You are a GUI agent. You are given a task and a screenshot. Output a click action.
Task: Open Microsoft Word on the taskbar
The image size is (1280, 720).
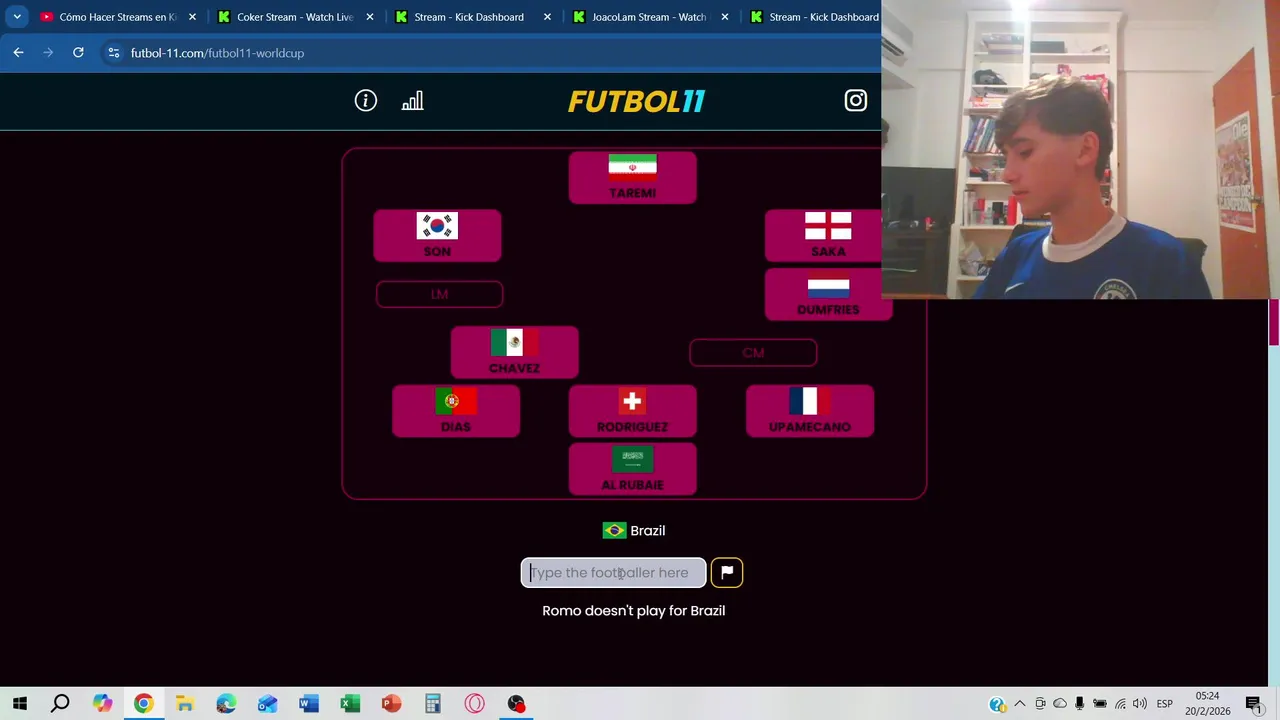click(x=308, y=704)
